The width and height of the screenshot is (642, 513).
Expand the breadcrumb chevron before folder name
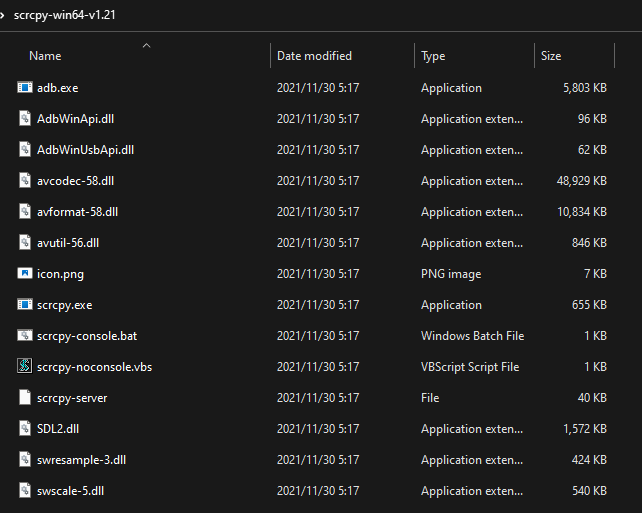pyautogui.click(x=4, y=14)
